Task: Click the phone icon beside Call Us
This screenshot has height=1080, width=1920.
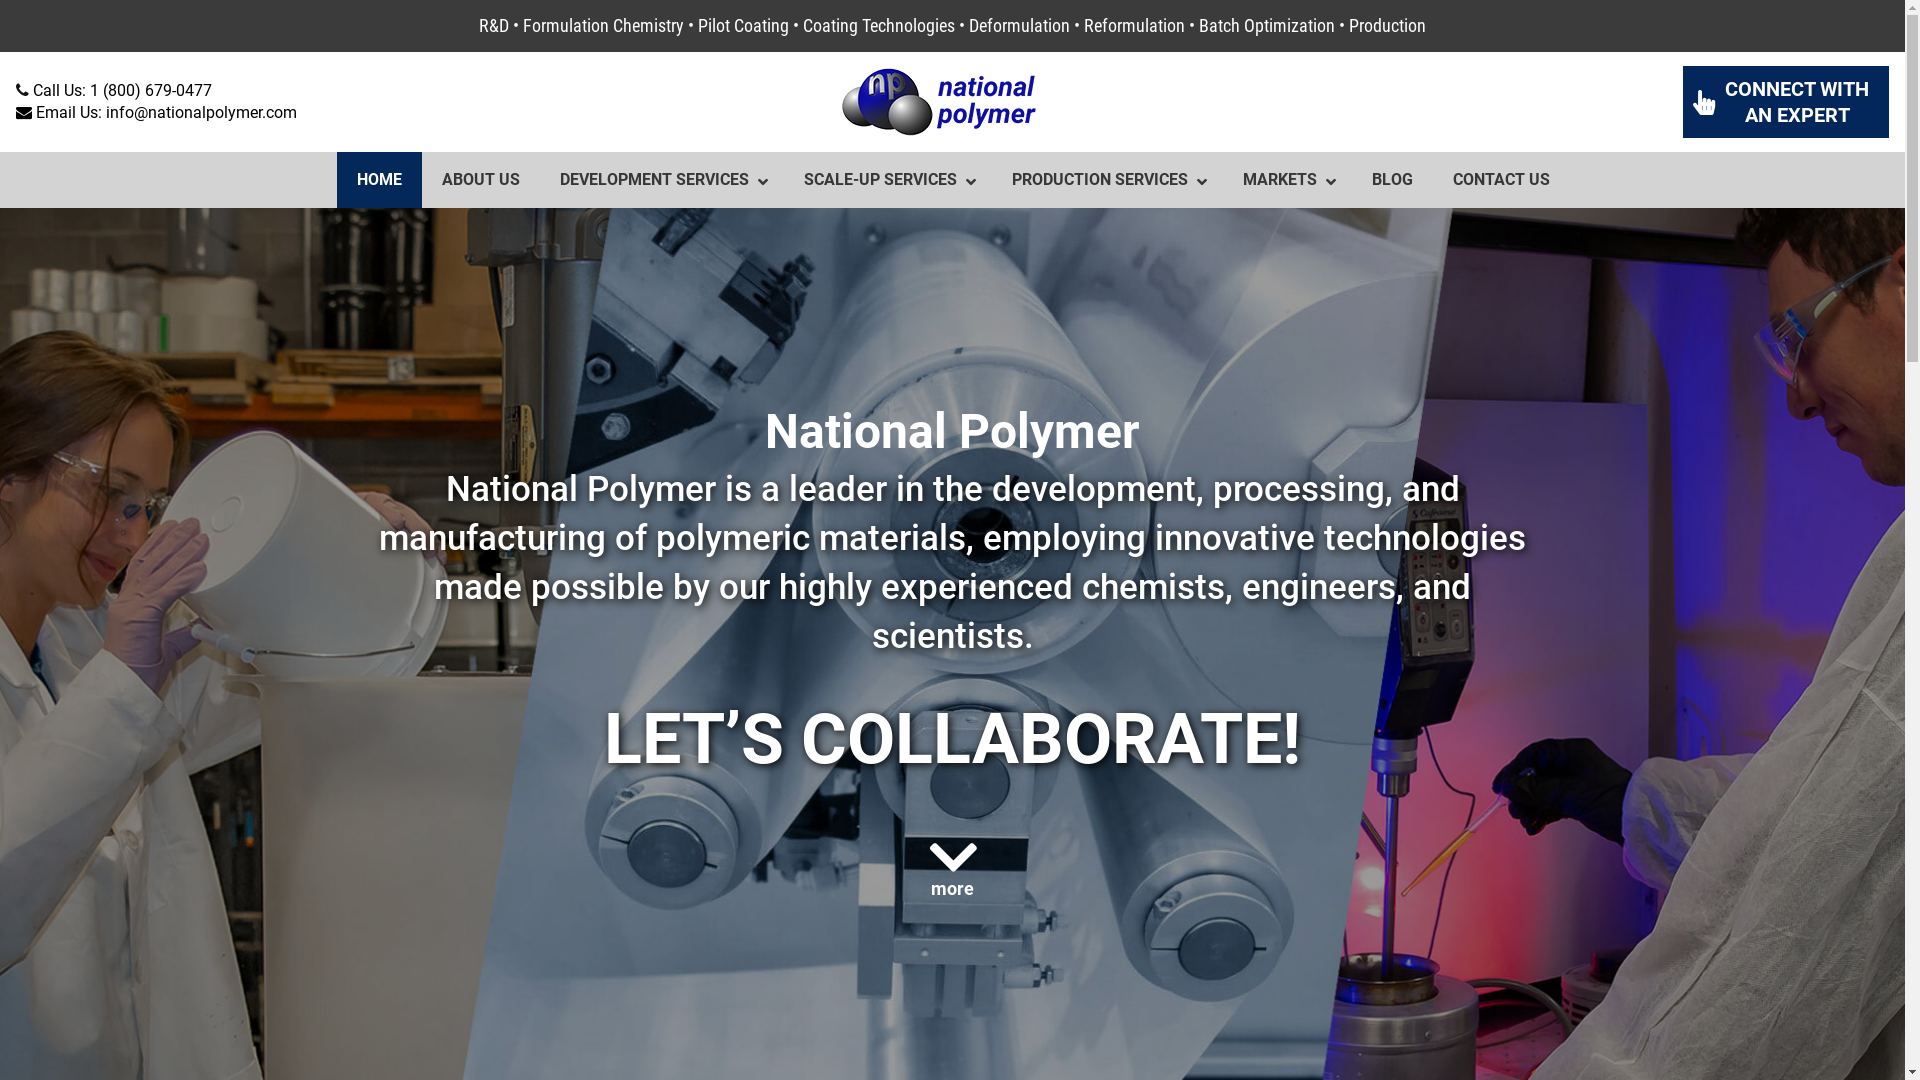Action: pos(22,90)
